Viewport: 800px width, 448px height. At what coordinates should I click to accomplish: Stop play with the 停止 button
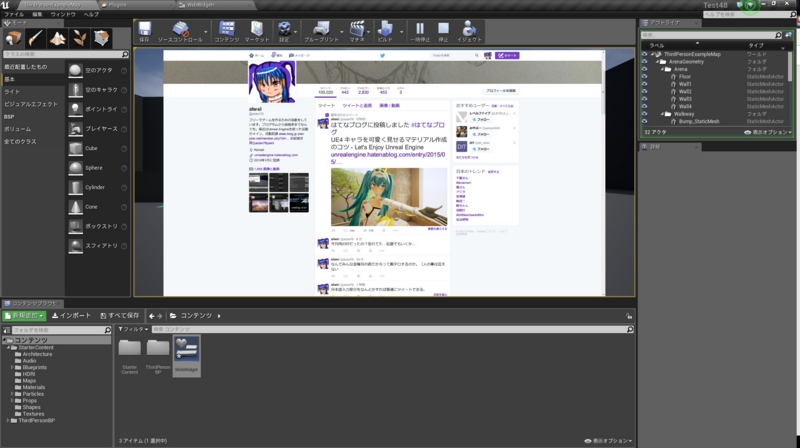click(x=443, y=32)
